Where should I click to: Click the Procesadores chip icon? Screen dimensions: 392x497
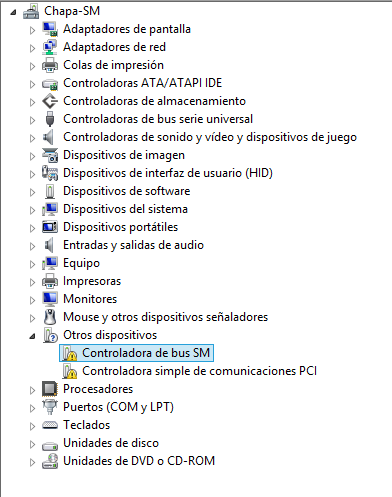click(50, 389)
